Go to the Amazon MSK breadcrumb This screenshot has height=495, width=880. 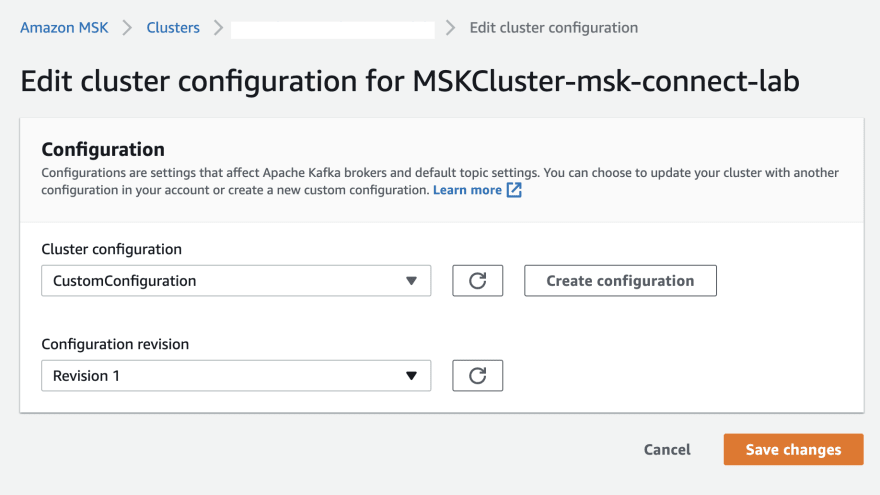65,28
